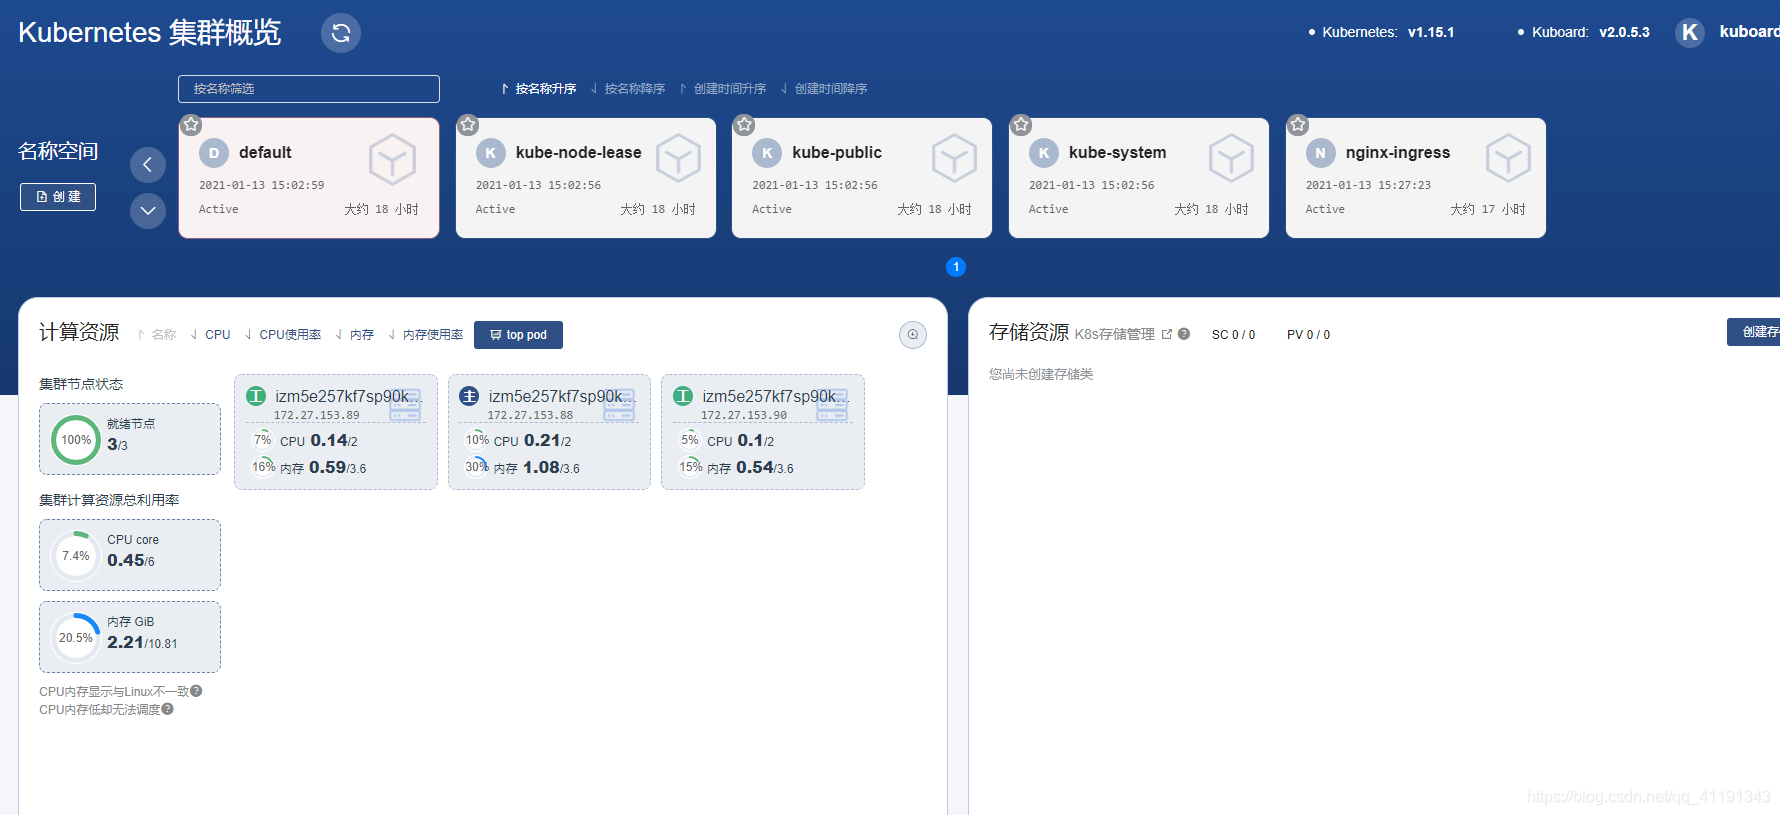This screenshot has width=1780, height=815.
Task: Sort namespaces by 按名称降序
Action: click(628, 89)
